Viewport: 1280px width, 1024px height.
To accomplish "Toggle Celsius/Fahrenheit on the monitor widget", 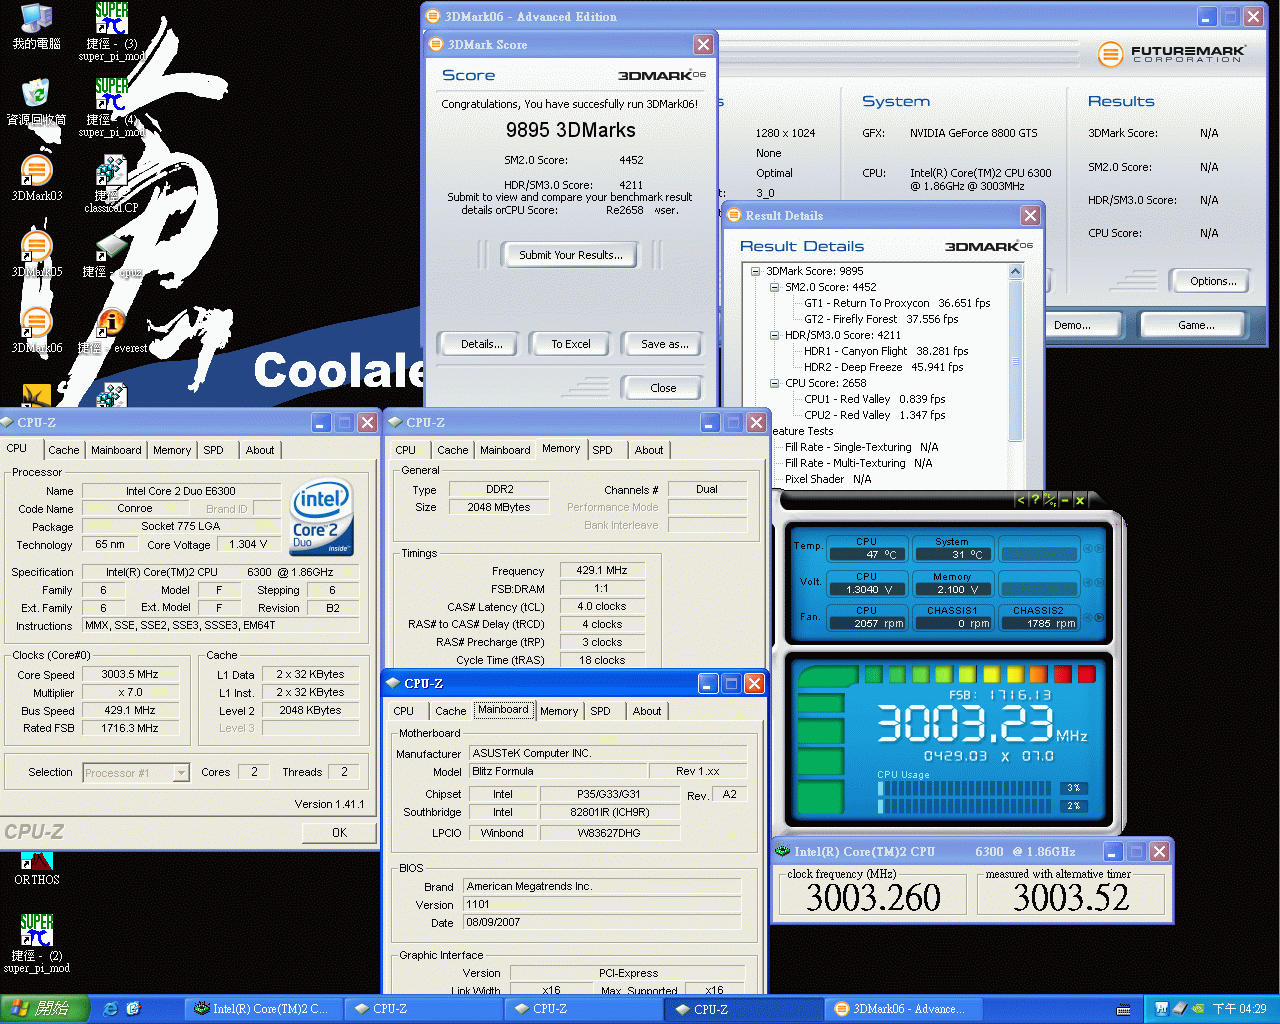I will pos(1049,499).
